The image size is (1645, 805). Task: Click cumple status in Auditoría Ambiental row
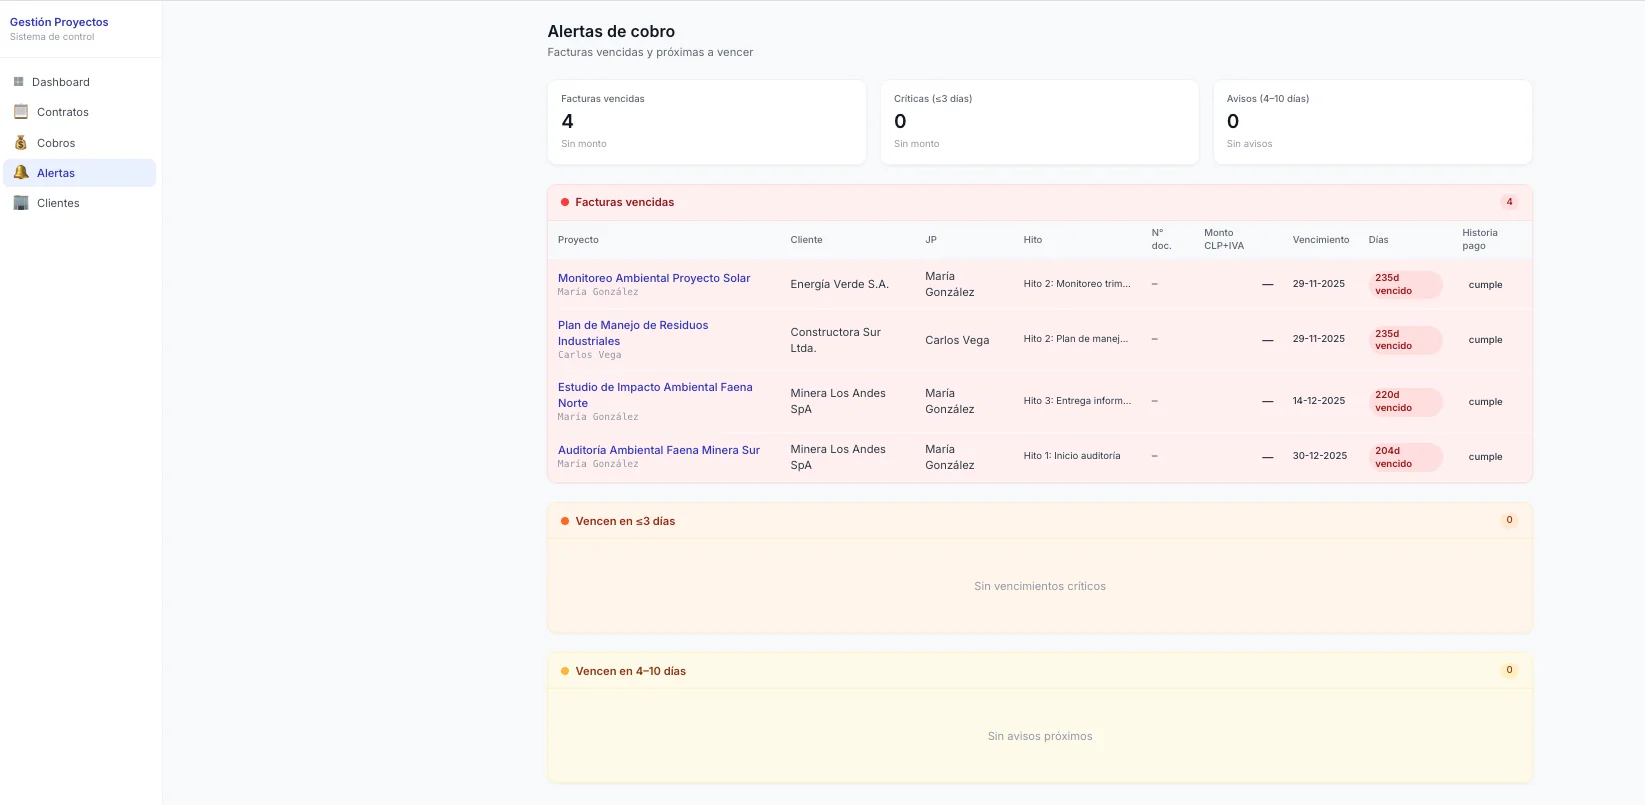(1485, 457)
